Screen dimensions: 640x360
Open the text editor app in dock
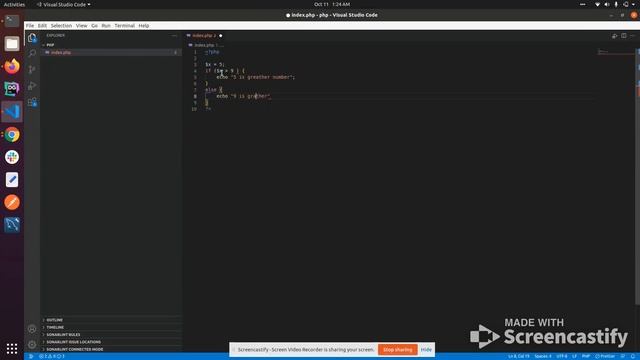tap(12, 180)
